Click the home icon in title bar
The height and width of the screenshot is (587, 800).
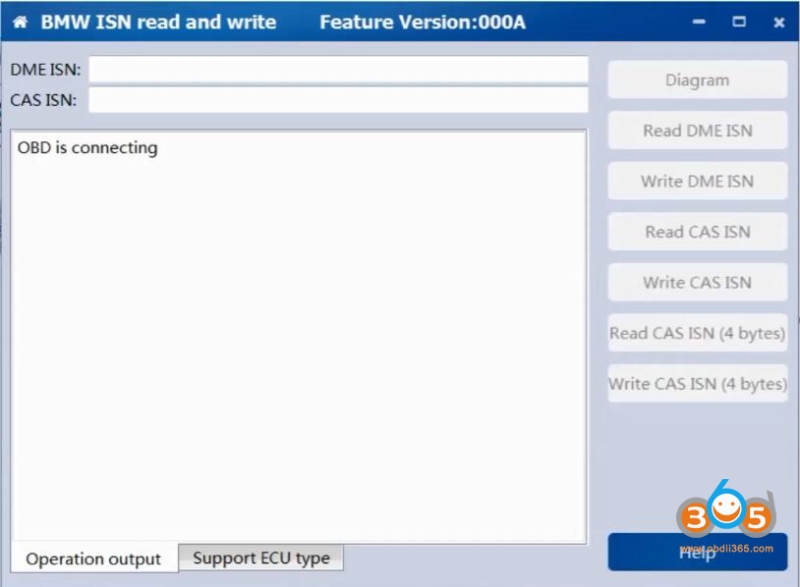coord(20,22)
